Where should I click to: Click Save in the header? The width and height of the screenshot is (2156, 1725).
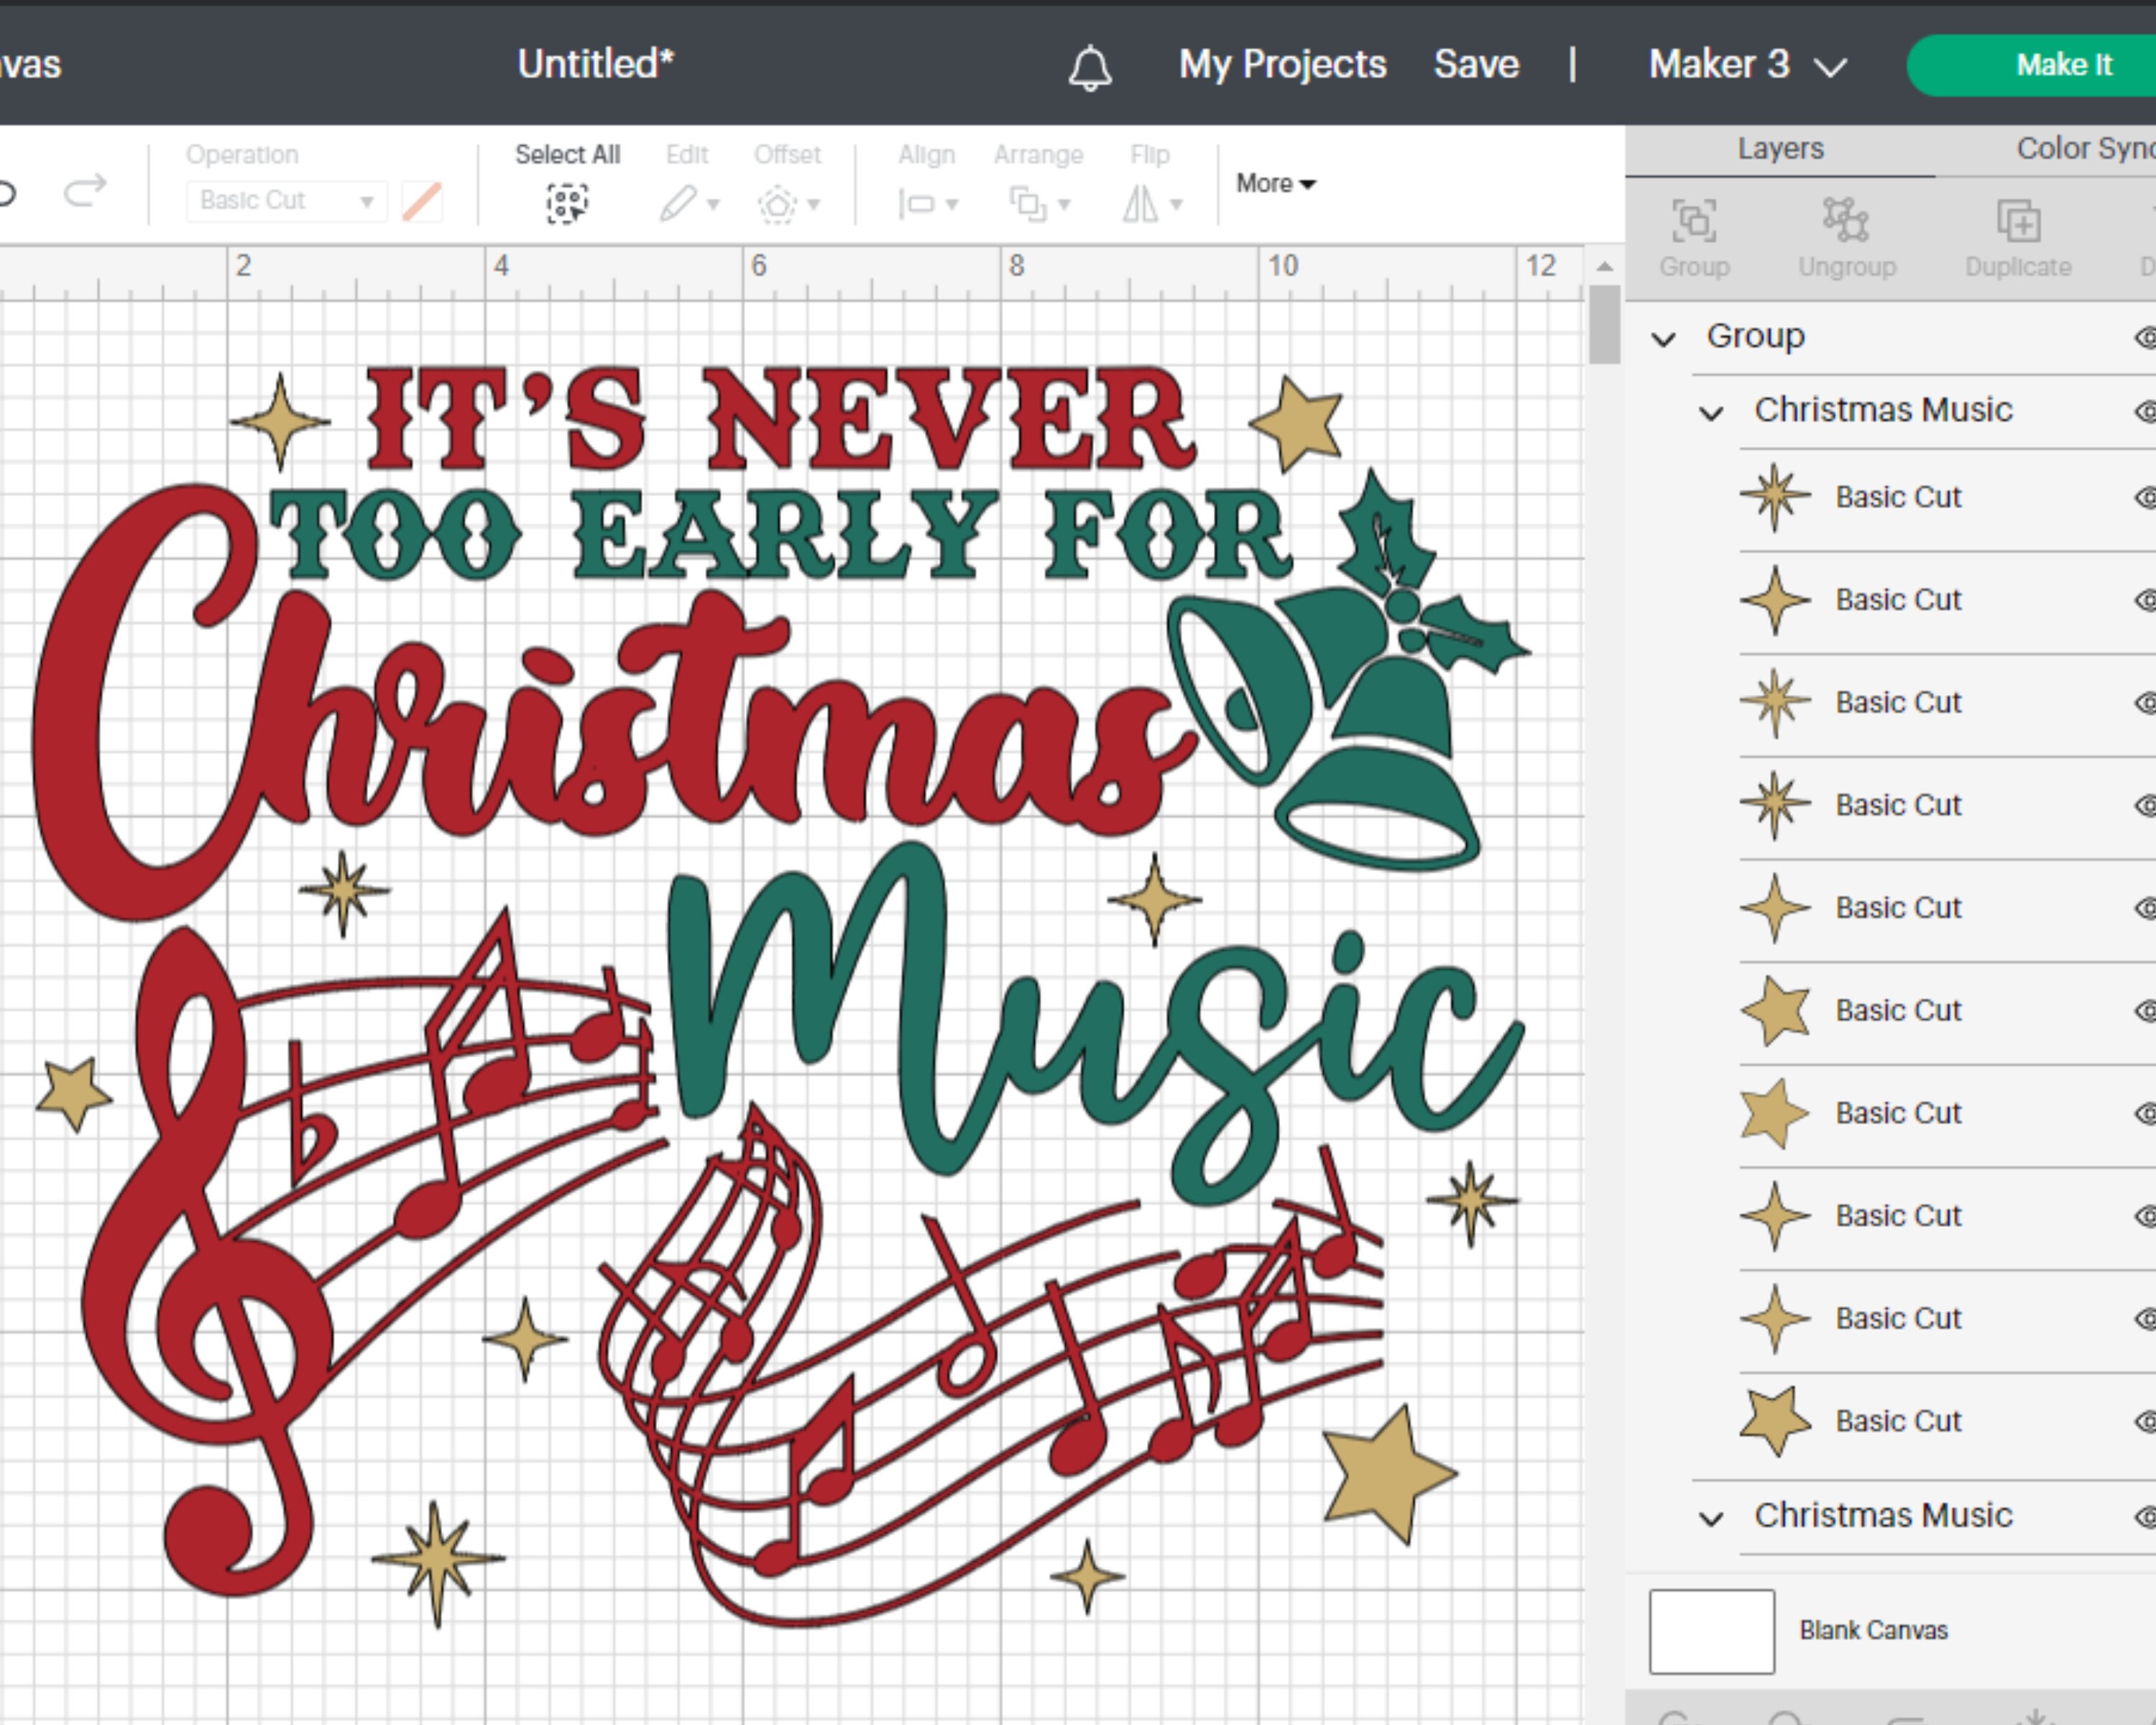tap(1476, 65)
